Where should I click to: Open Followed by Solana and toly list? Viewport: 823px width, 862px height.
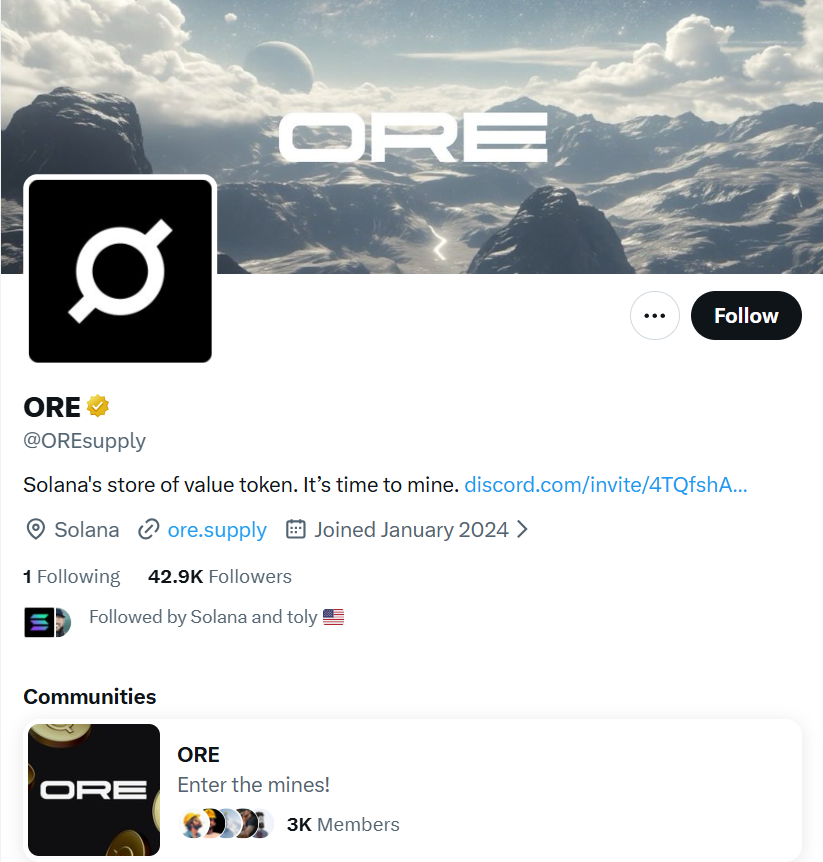pyautogui.click(x=203, y=617)
